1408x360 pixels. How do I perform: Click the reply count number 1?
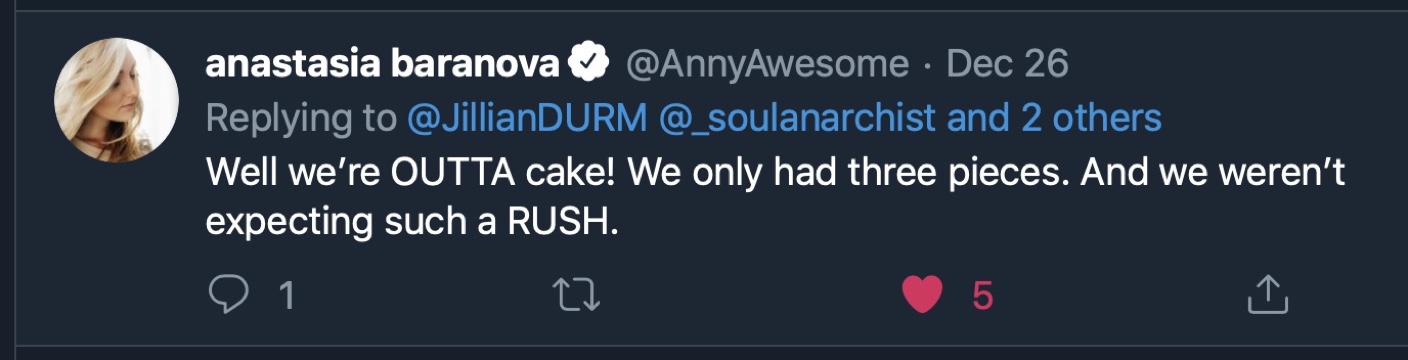tap(286, 295)
